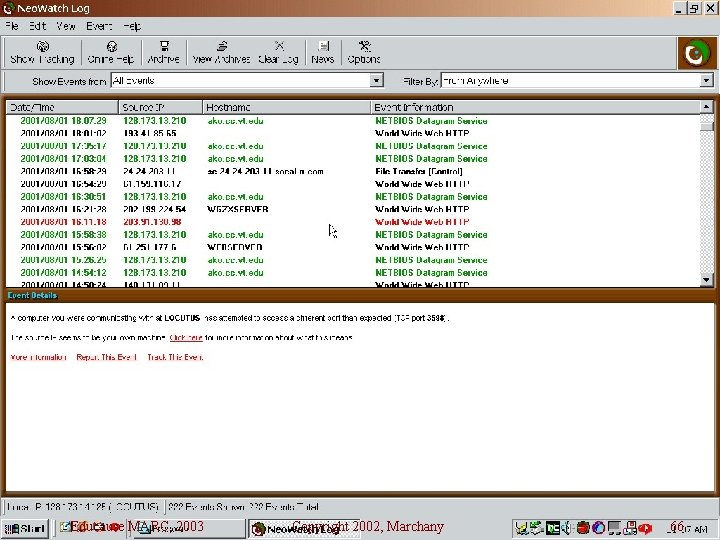Open the View menu
720x540 pixels.
(x=66, y=26)
